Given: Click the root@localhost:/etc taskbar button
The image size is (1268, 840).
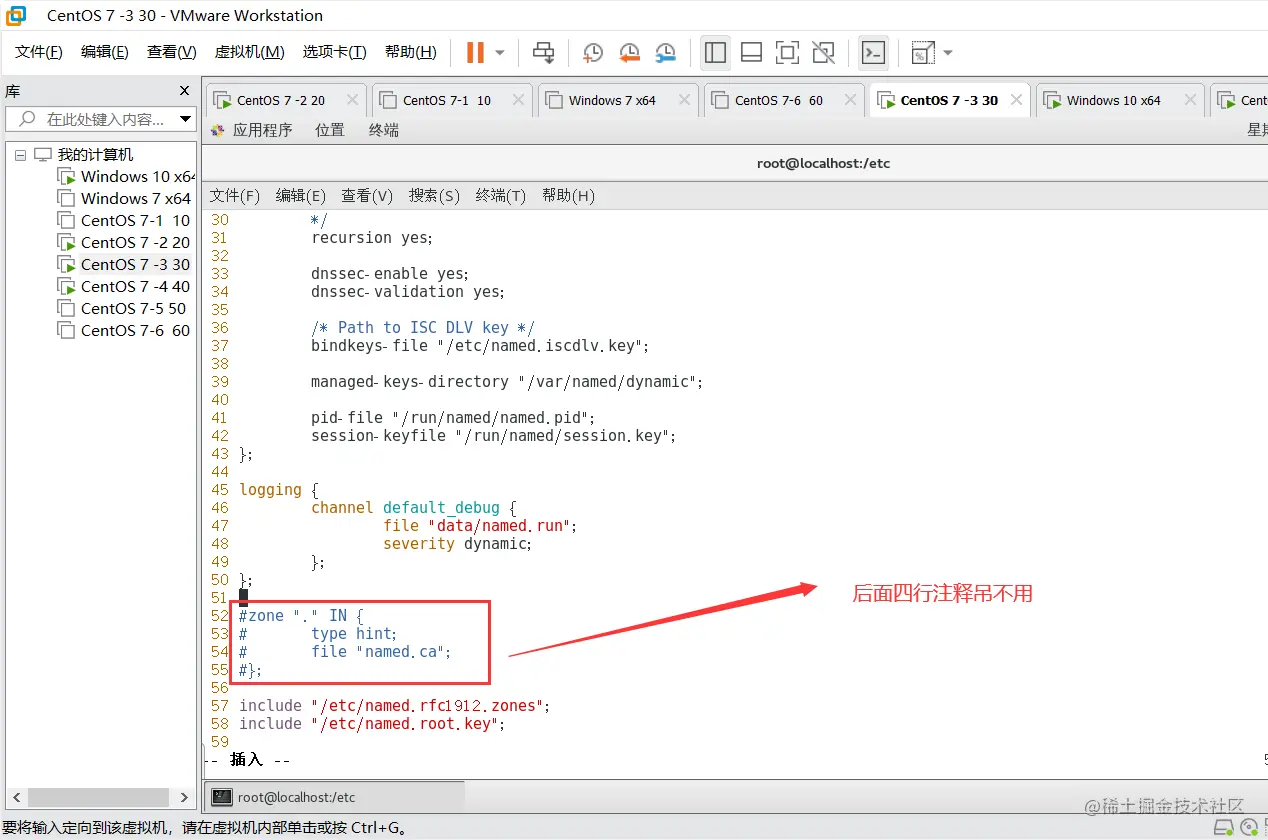Looking at the screenshot, I should 335,797.
